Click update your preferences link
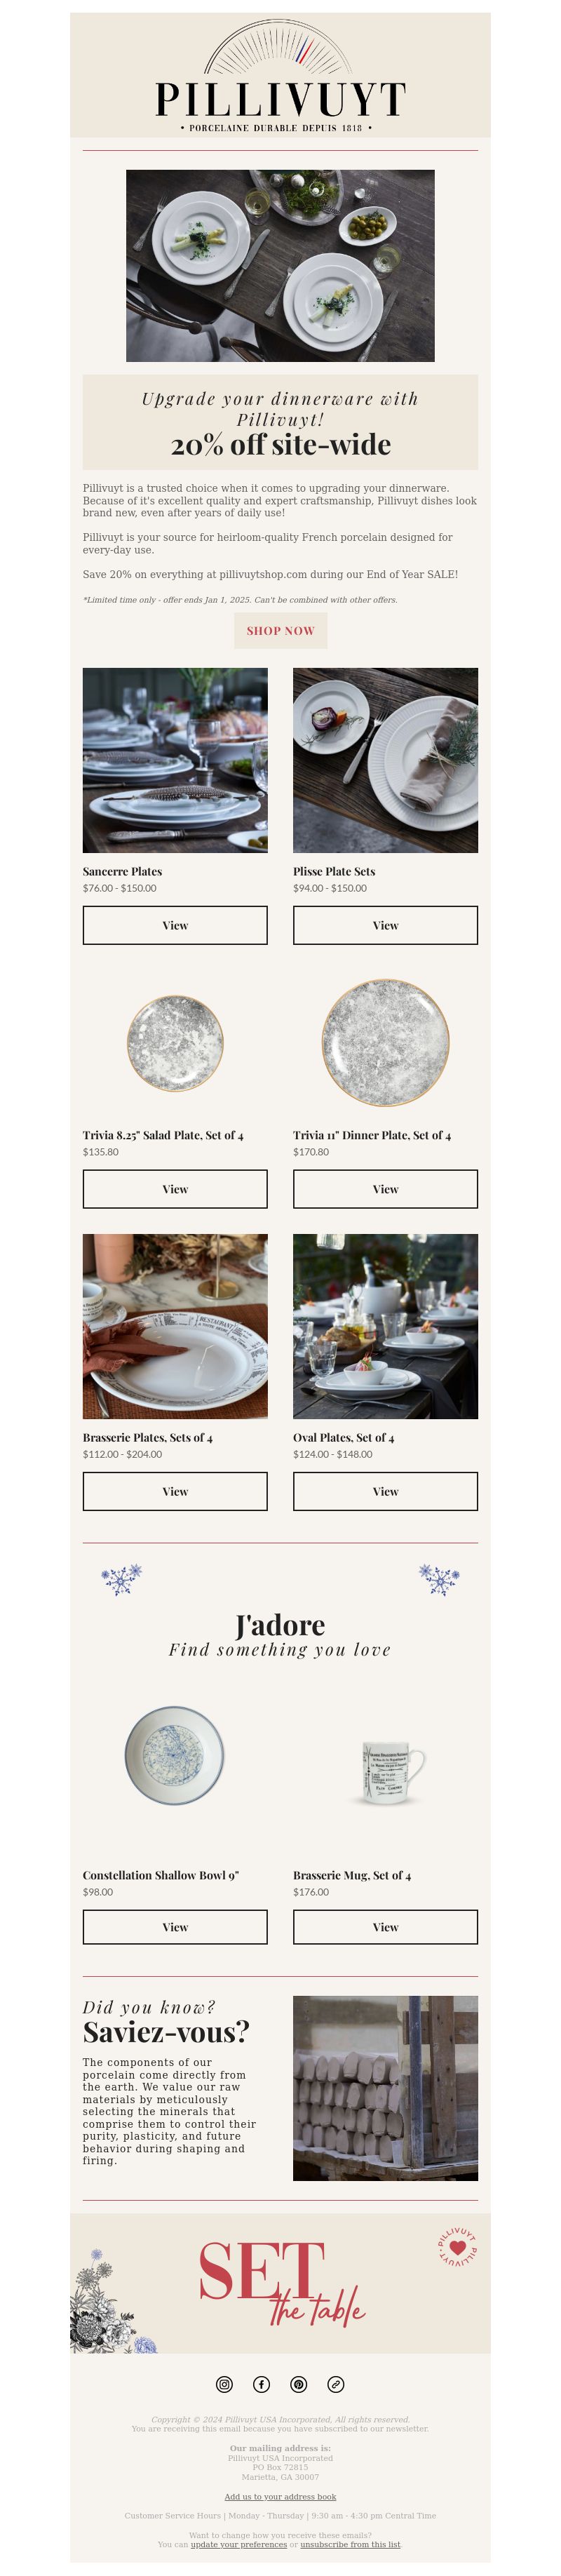561x2576 pixels. [x=238, y=2545]
